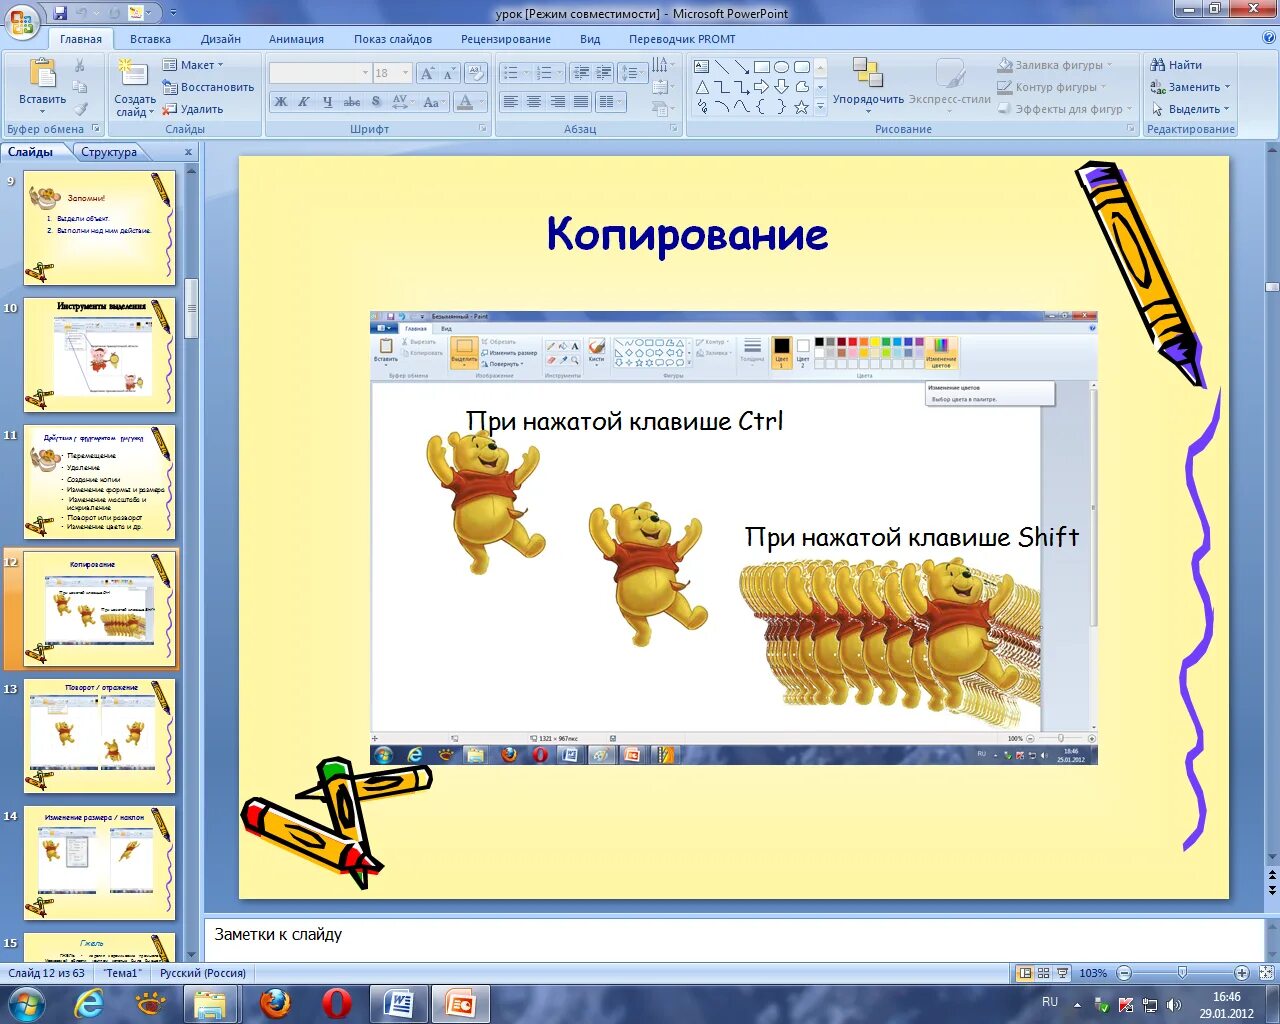Screen dimensions: 1280x1024
Task: Open the Рецензирование tab
Action: coord(506,39)
